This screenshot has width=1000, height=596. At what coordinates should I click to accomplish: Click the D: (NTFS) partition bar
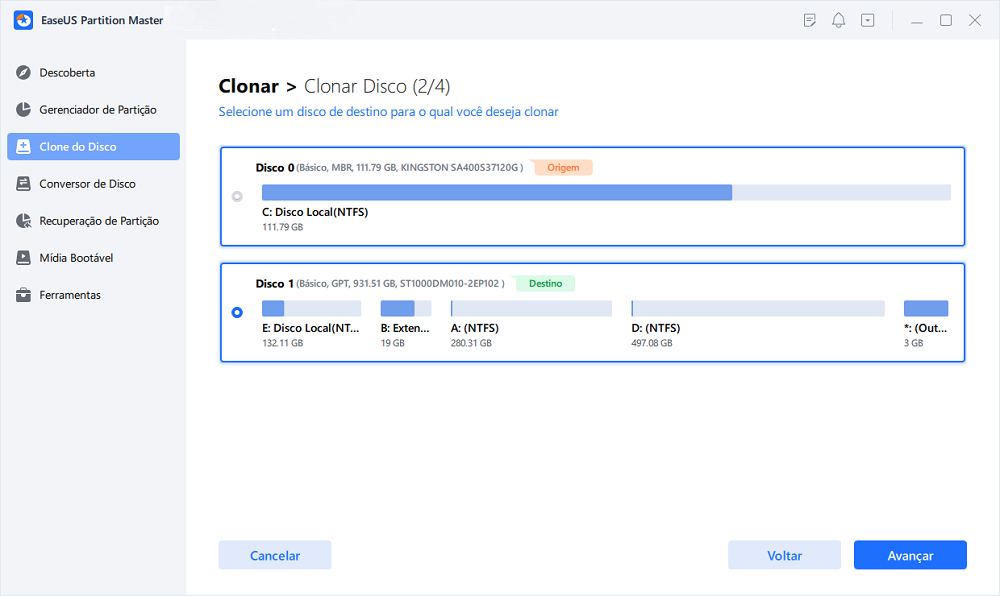tap(758, 309)
